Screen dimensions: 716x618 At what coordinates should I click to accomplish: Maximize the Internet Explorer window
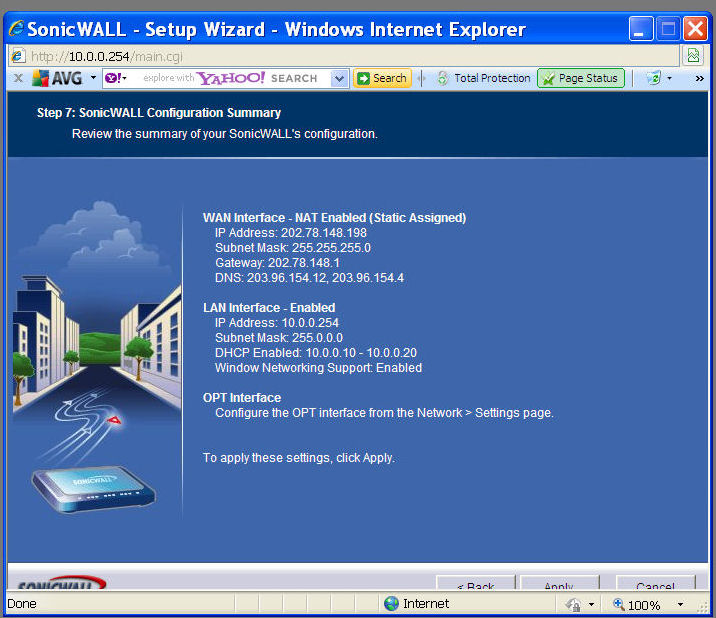pyautogui.click(x=669, y=29)
